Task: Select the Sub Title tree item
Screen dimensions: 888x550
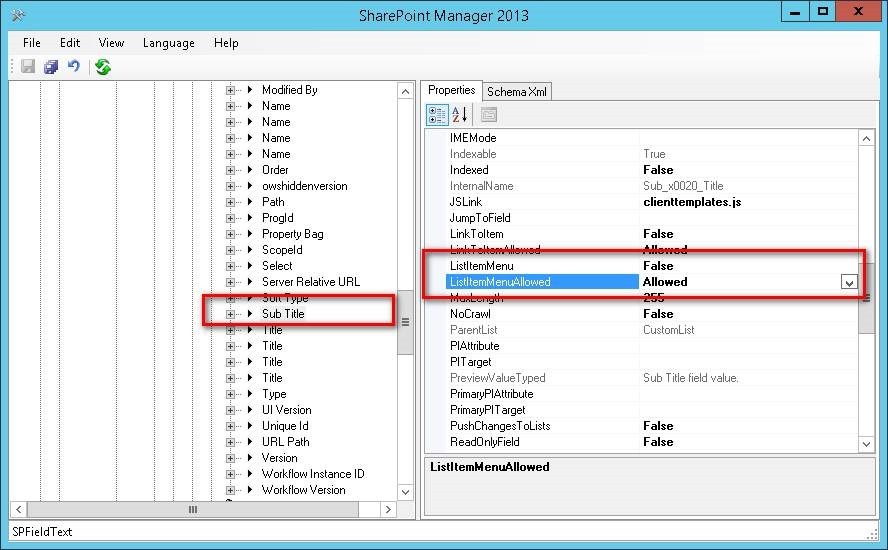Action: pos(283,314)
